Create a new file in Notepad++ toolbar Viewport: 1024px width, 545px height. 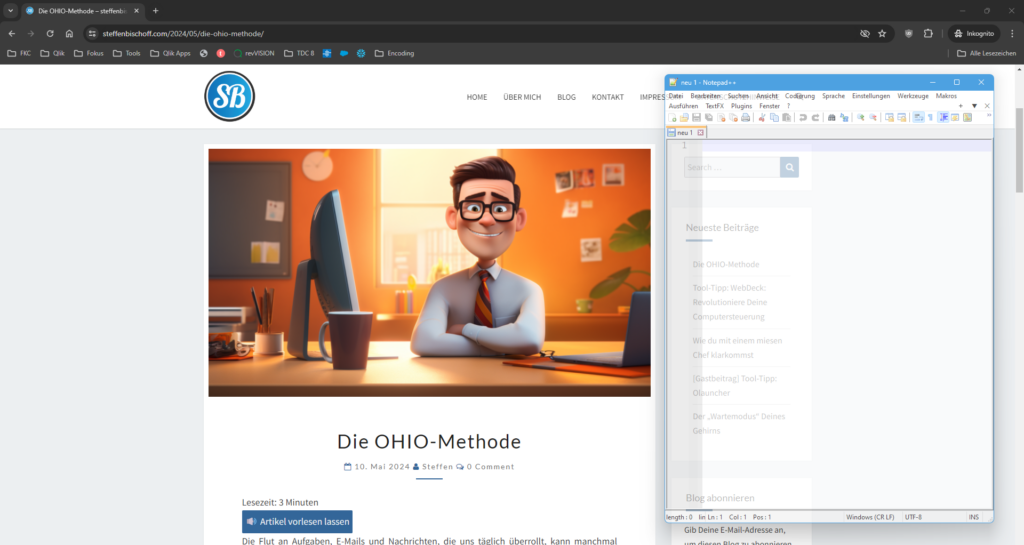[672, 117]
